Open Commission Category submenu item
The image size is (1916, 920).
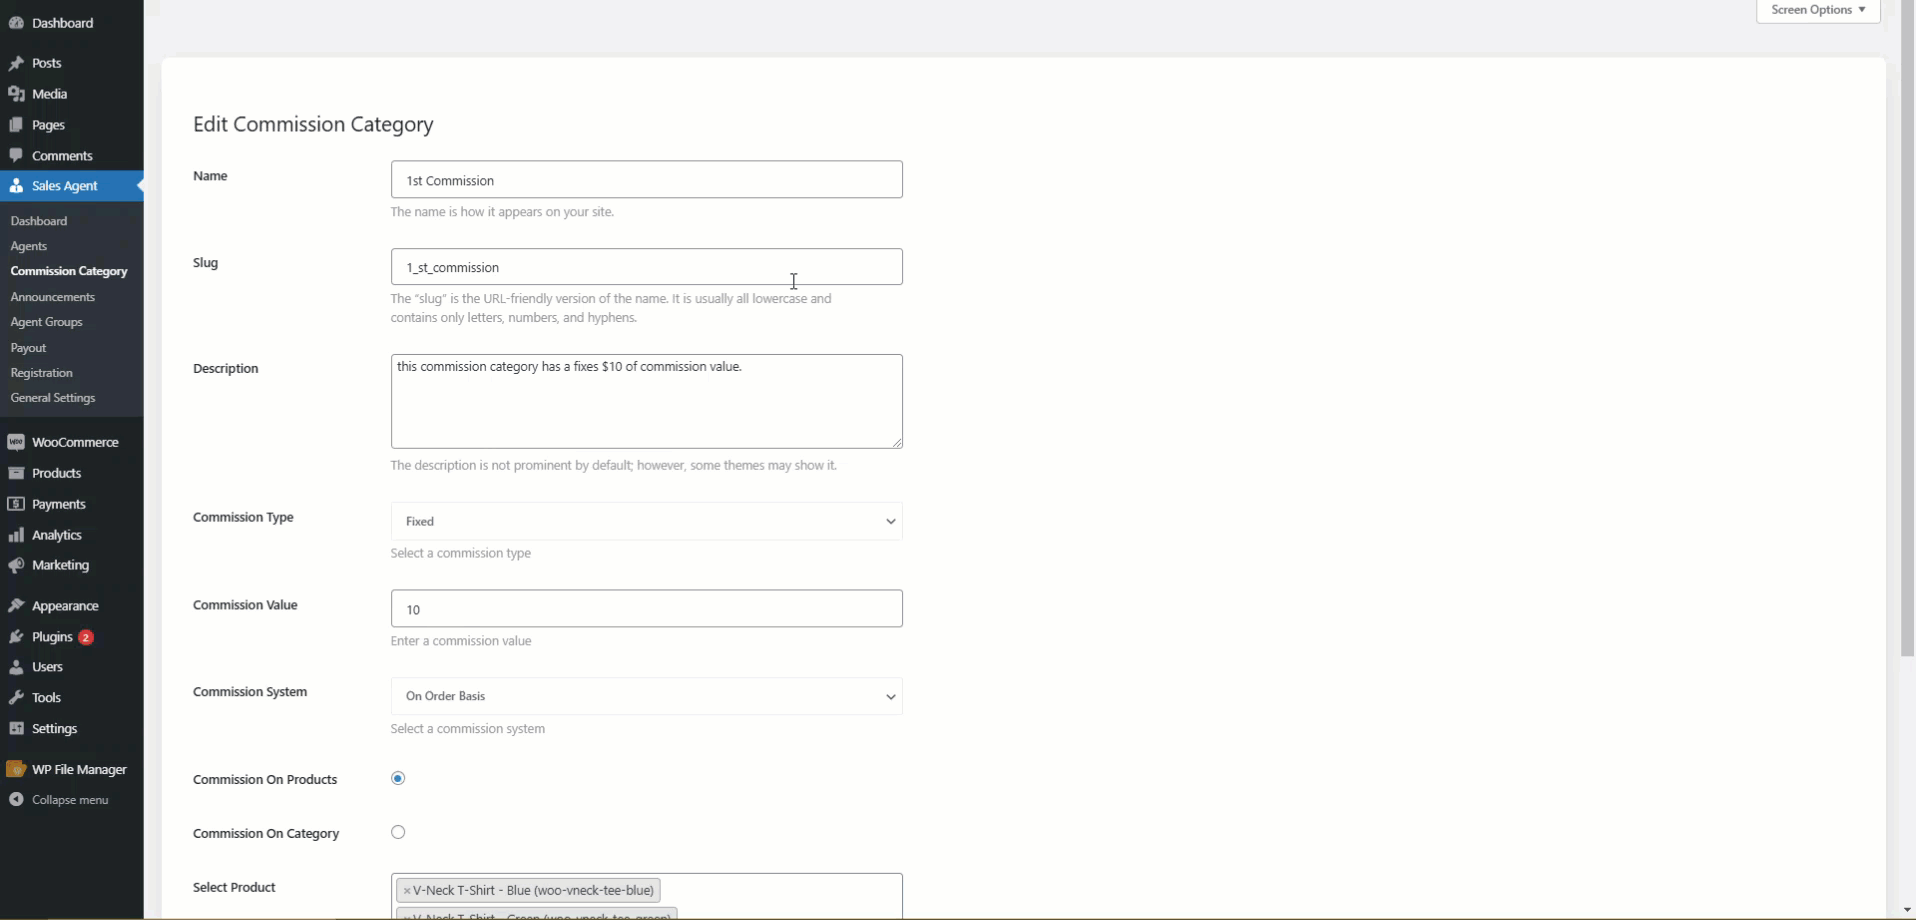(69, 271)
